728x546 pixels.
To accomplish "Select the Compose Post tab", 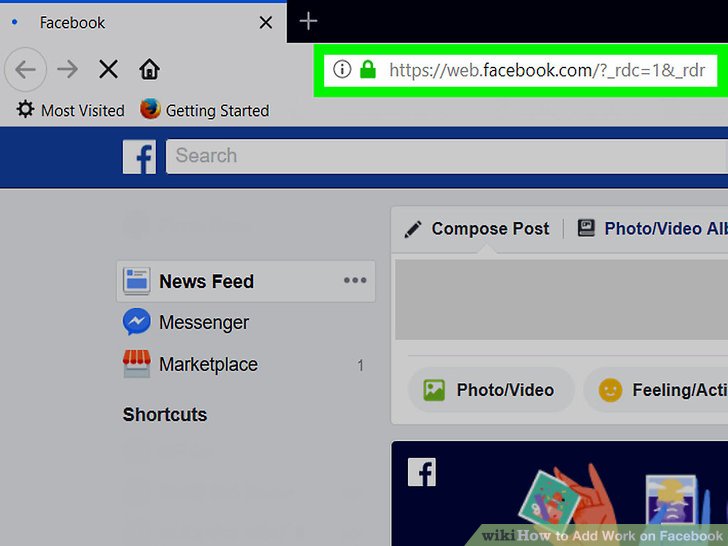I will coord(477,229).
